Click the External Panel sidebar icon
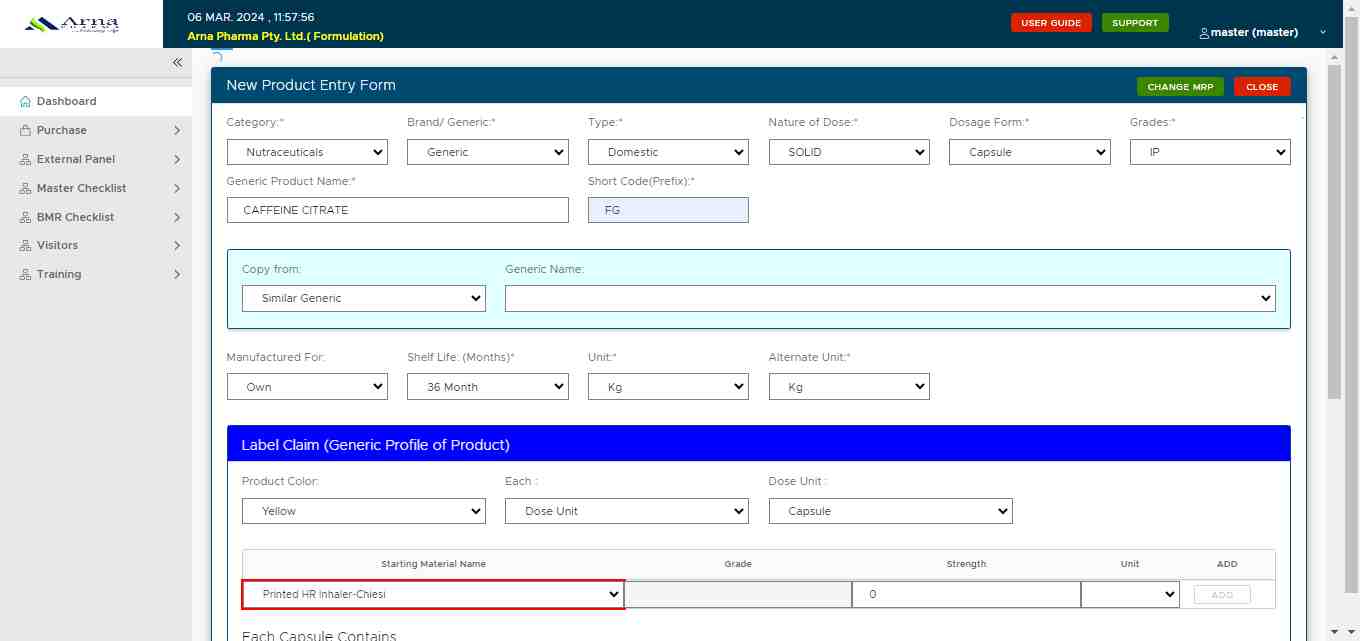 pos(25,160)
